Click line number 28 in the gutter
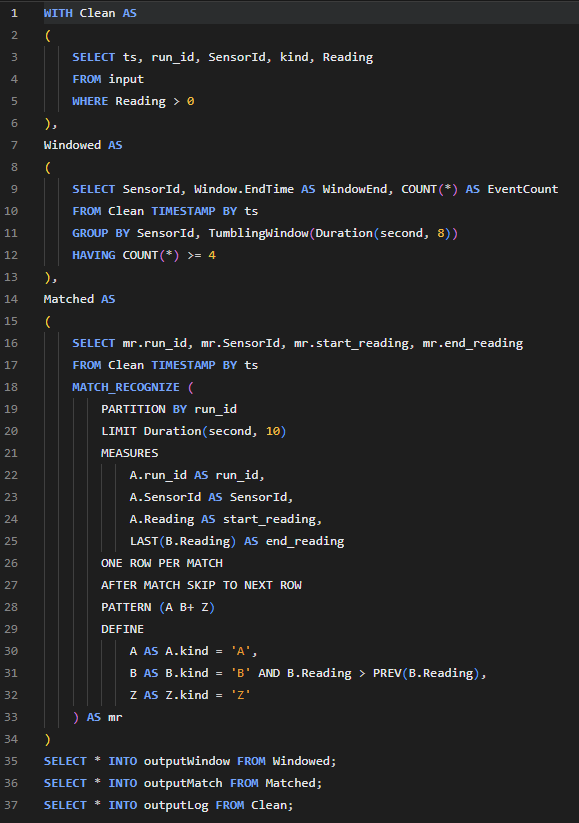The image size is (579, 823). click(x=11, y=607)
